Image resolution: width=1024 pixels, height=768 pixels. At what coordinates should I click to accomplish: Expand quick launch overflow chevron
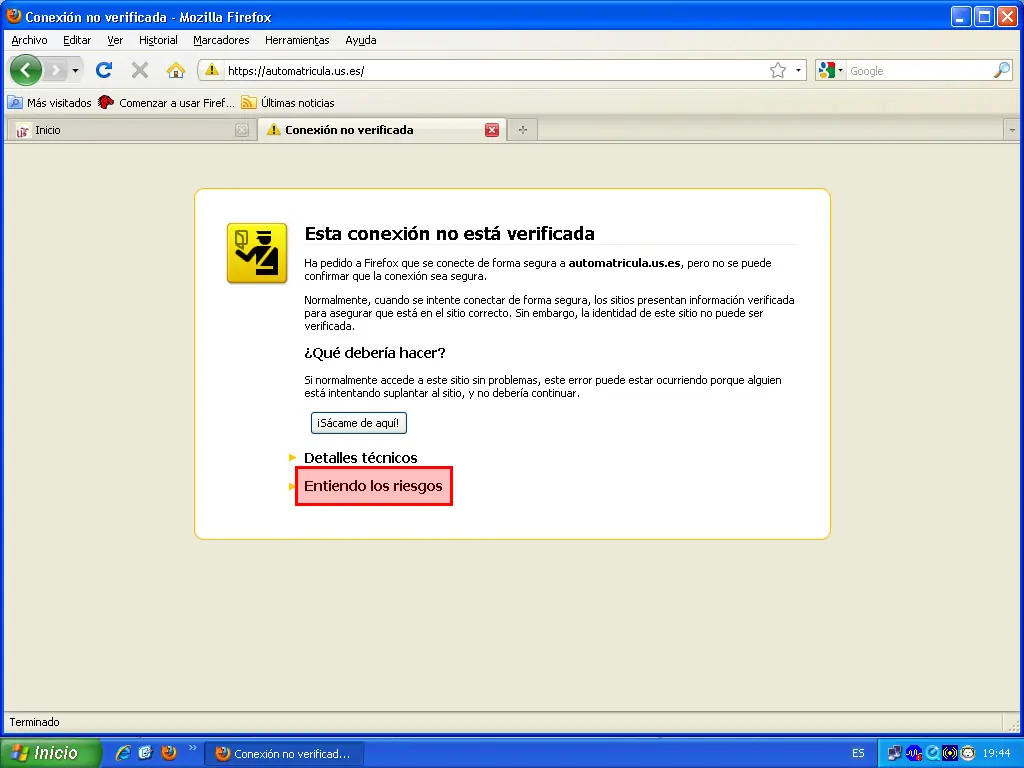click(x=192, y=748)
